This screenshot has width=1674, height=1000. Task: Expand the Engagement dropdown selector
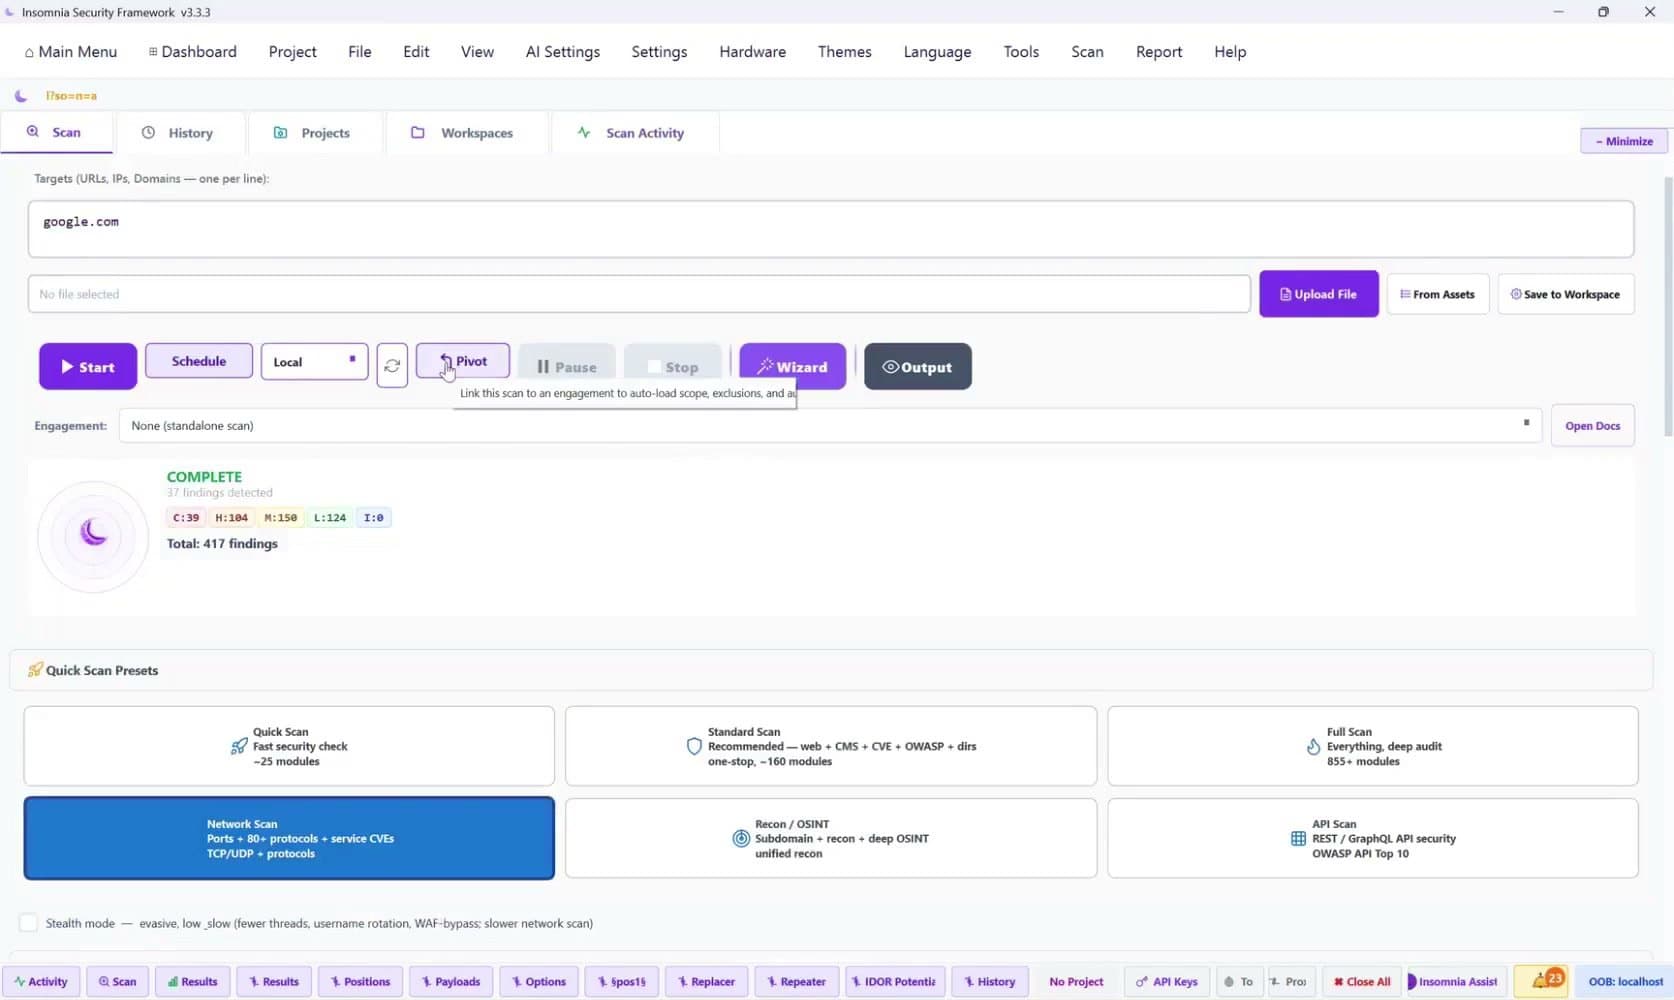point(830,425)
